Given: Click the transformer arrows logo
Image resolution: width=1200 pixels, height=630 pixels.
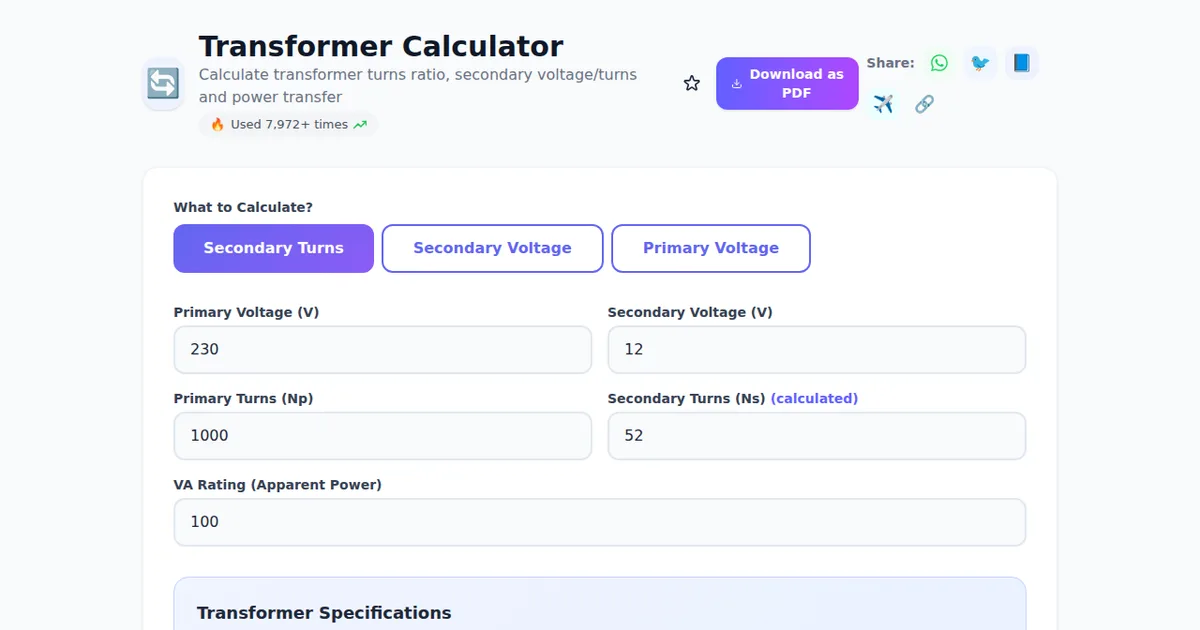Looking at the screenshot, I should 162,84.
